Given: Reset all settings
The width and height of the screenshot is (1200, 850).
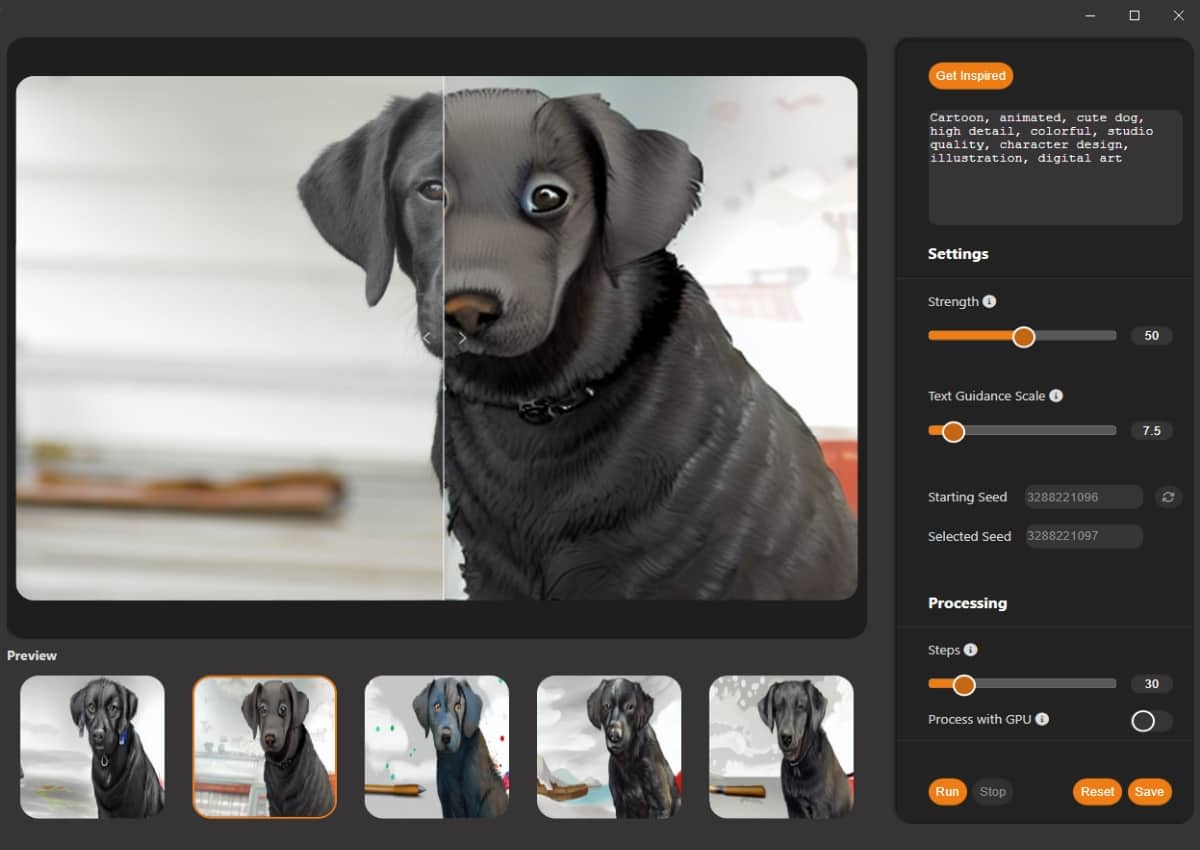Looking at the screenshot, I should (1096, 791).
